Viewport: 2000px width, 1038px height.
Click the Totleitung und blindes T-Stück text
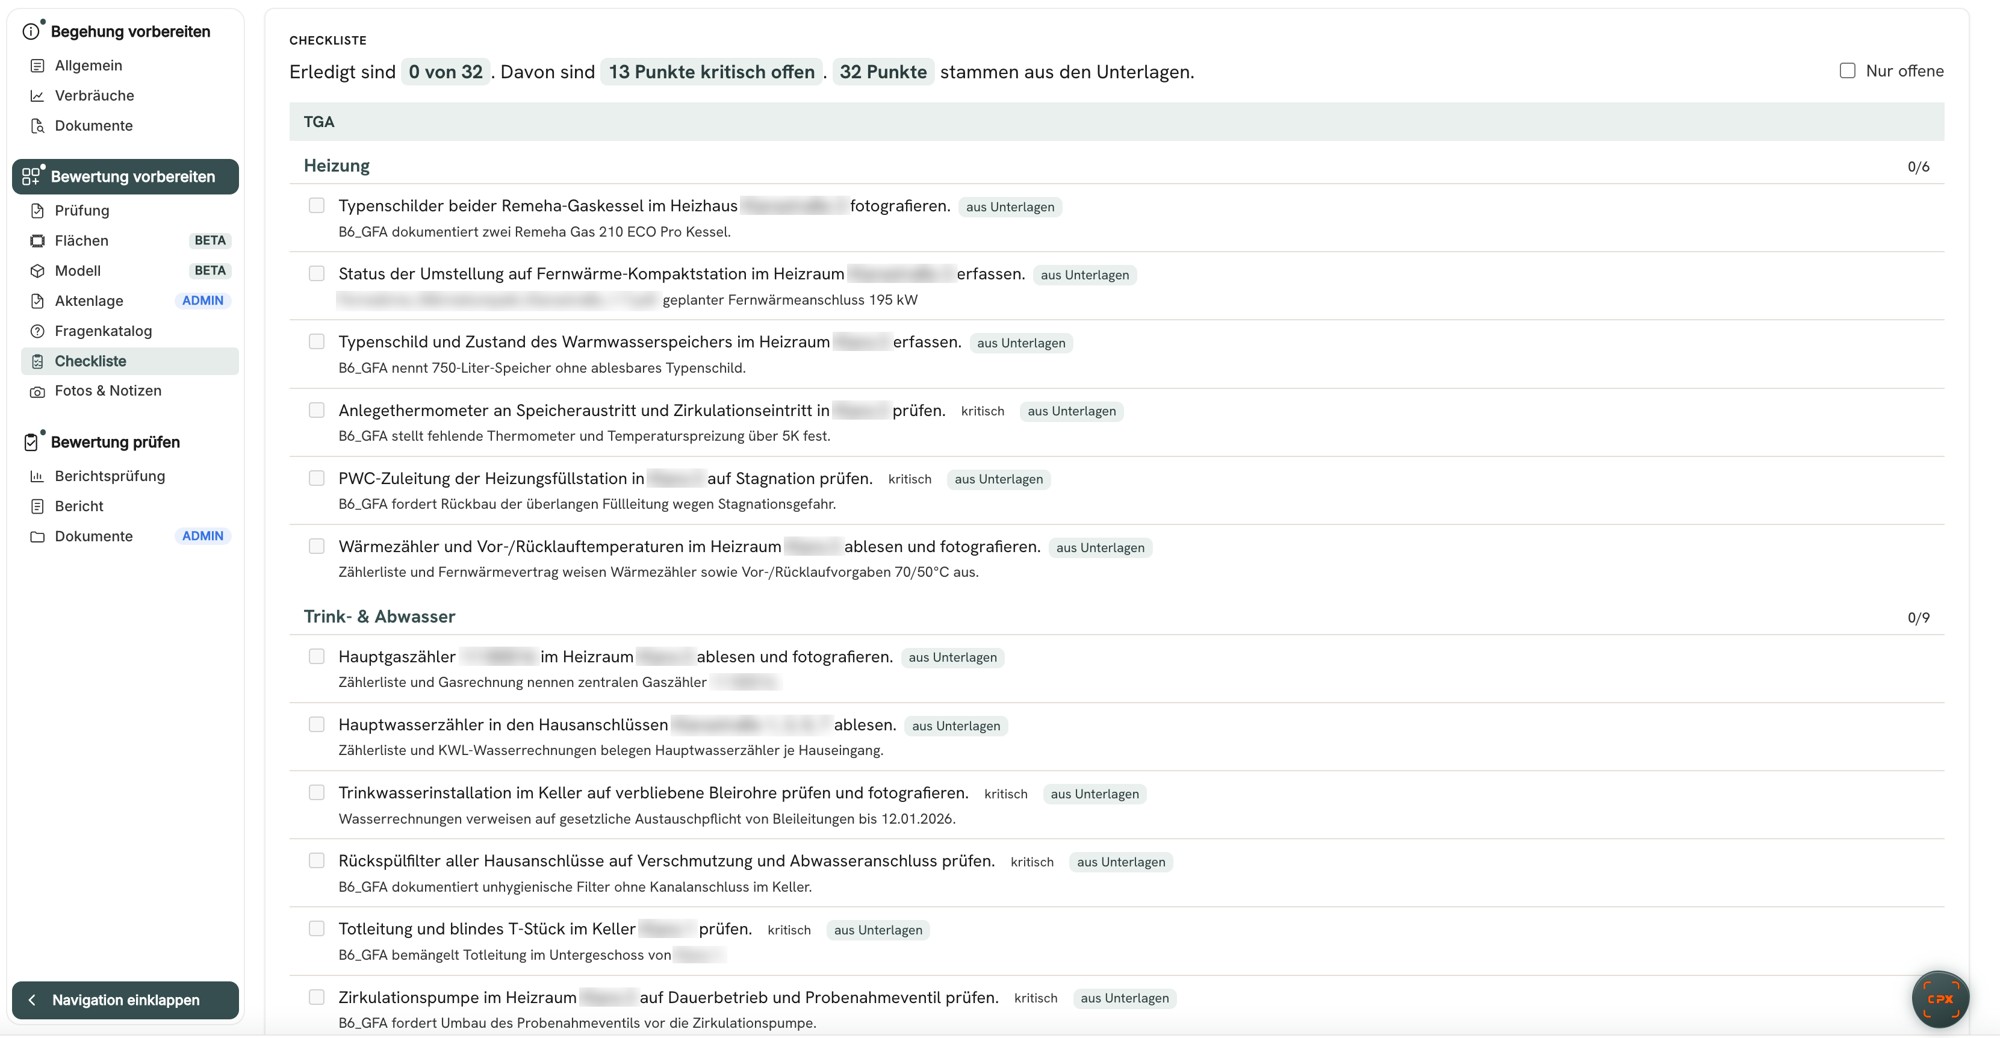[x=487, y=929]
